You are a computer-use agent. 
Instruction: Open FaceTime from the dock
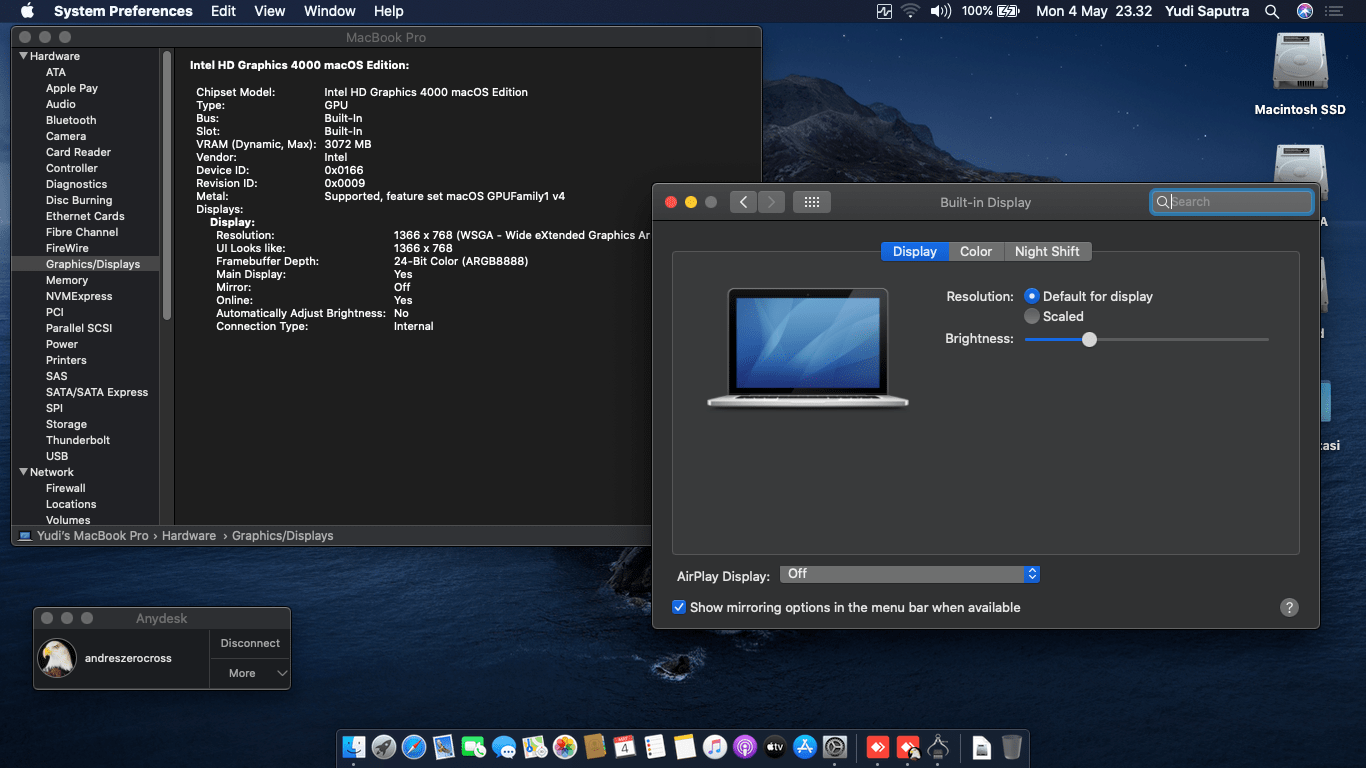pyautogui.click(x=474, y=747)
